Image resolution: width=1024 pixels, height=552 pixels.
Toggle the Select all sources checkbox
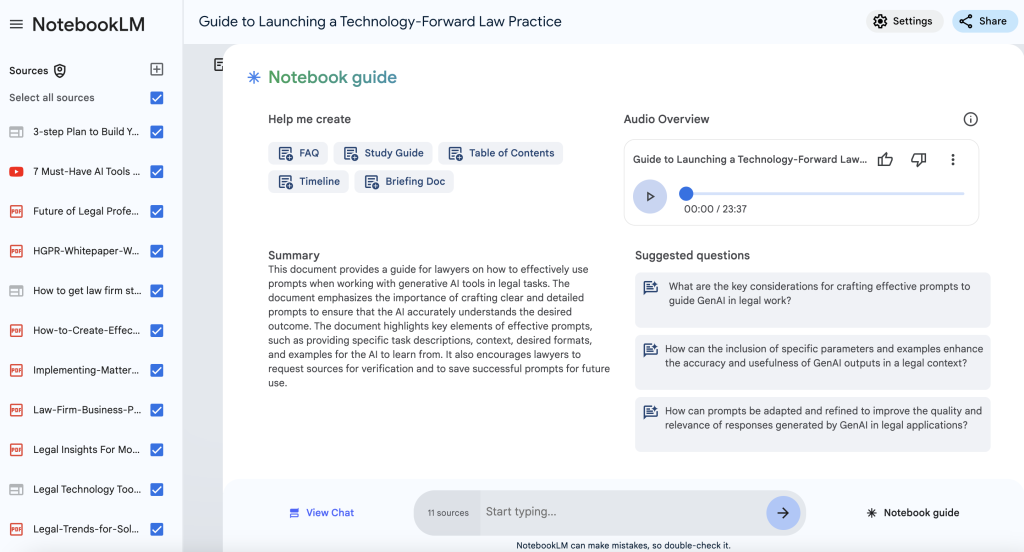157,98
